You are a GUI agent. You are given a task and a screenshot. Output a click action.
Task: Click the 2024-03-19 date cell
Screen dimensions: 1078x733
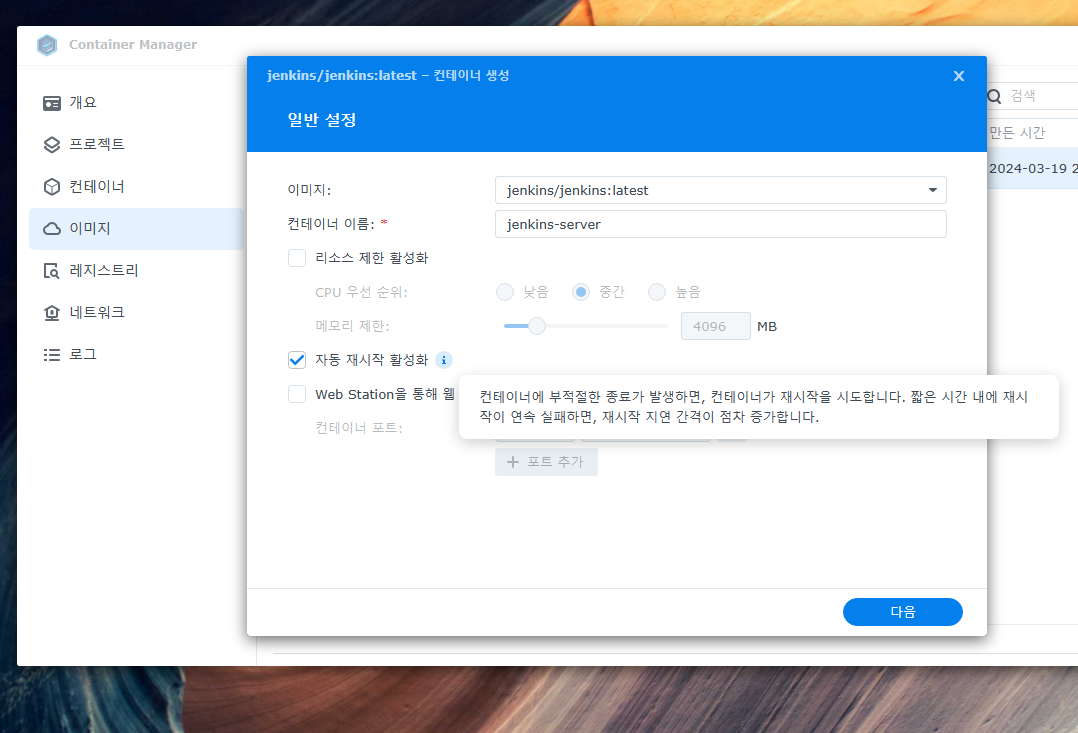(1033, 168)
